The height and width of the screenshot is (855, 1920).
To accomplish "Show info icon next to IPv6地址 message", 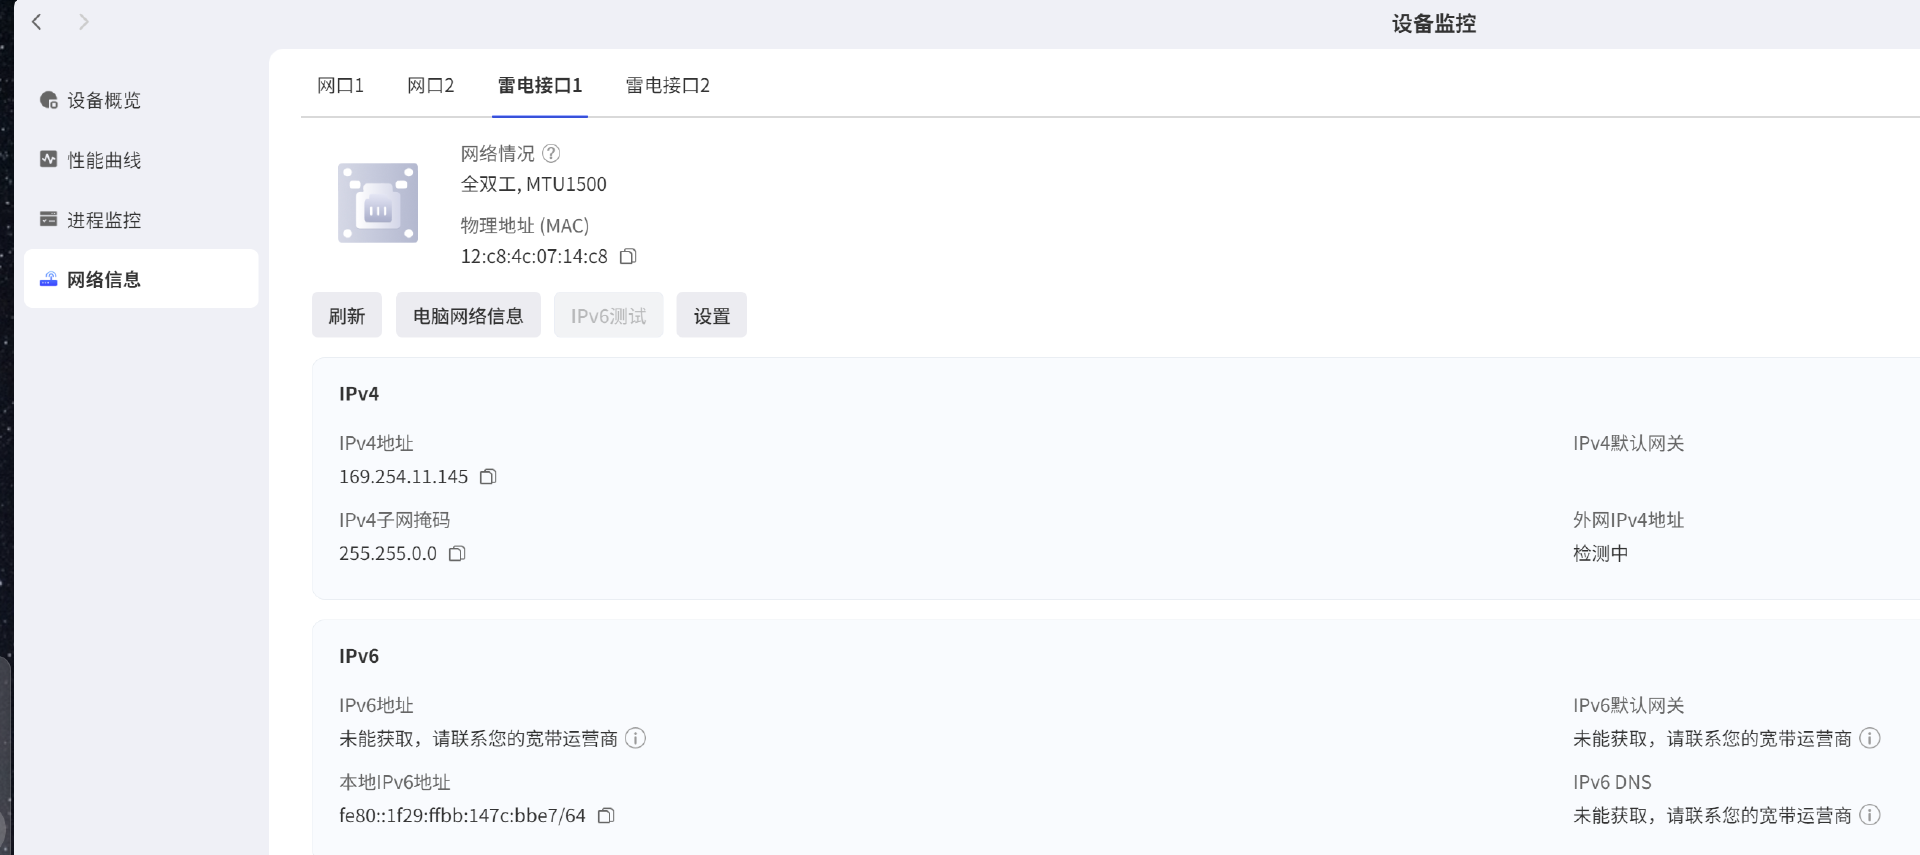I will point(635,739).
